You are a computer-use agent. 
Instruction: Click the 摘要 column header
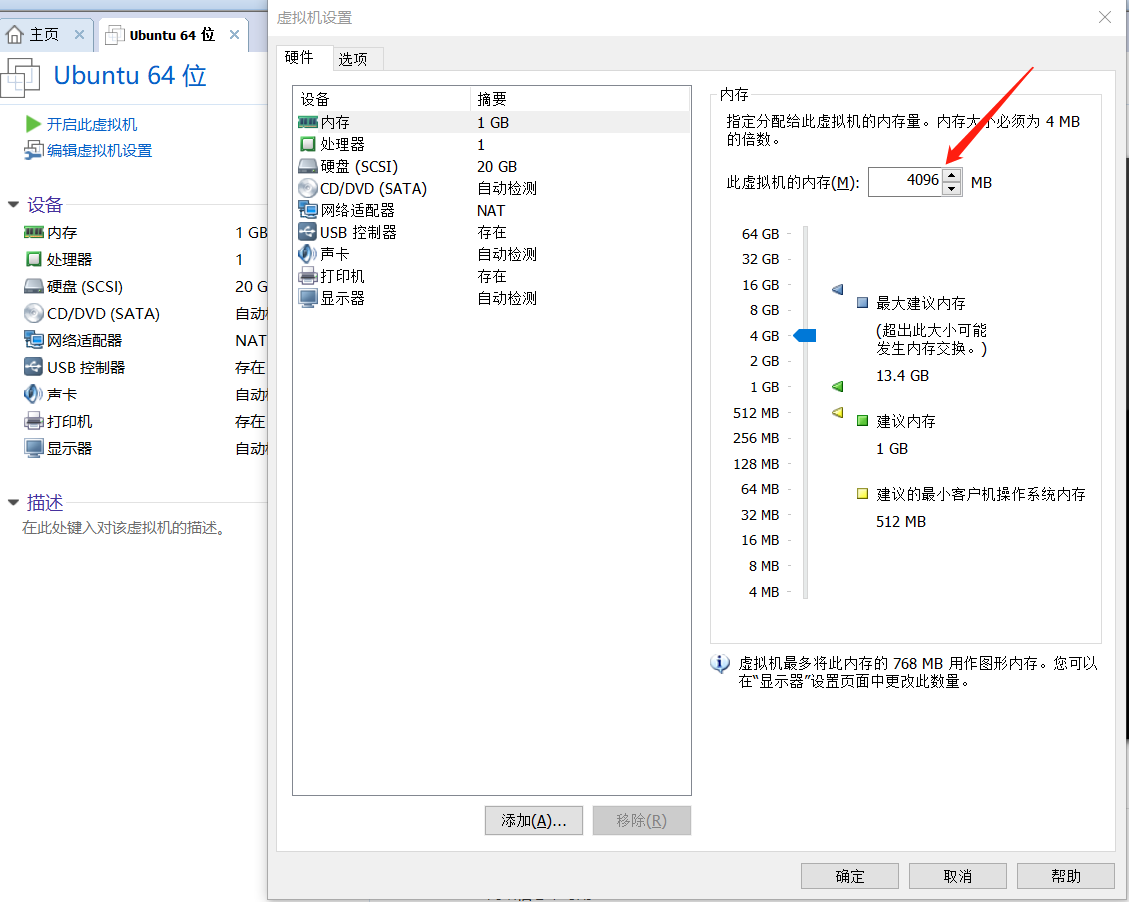click(580, 99)
